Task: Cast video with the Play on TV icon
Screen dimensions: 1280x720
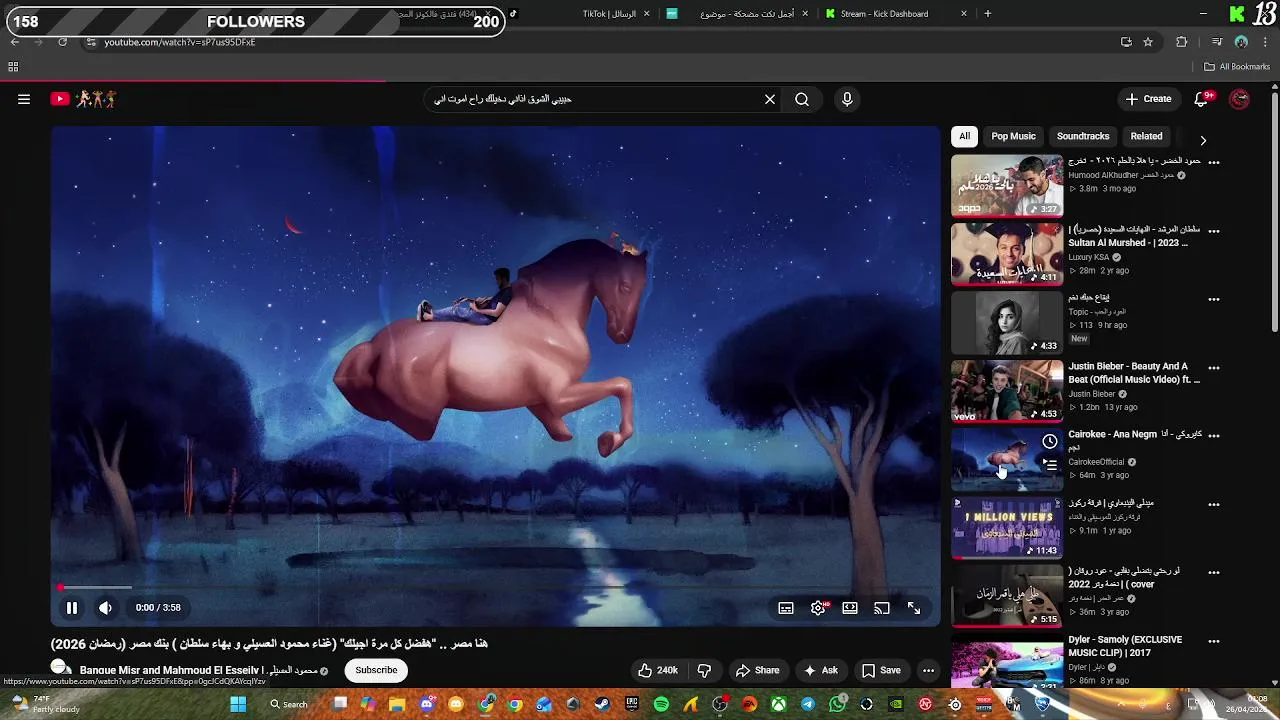Action: pos(882,608)
